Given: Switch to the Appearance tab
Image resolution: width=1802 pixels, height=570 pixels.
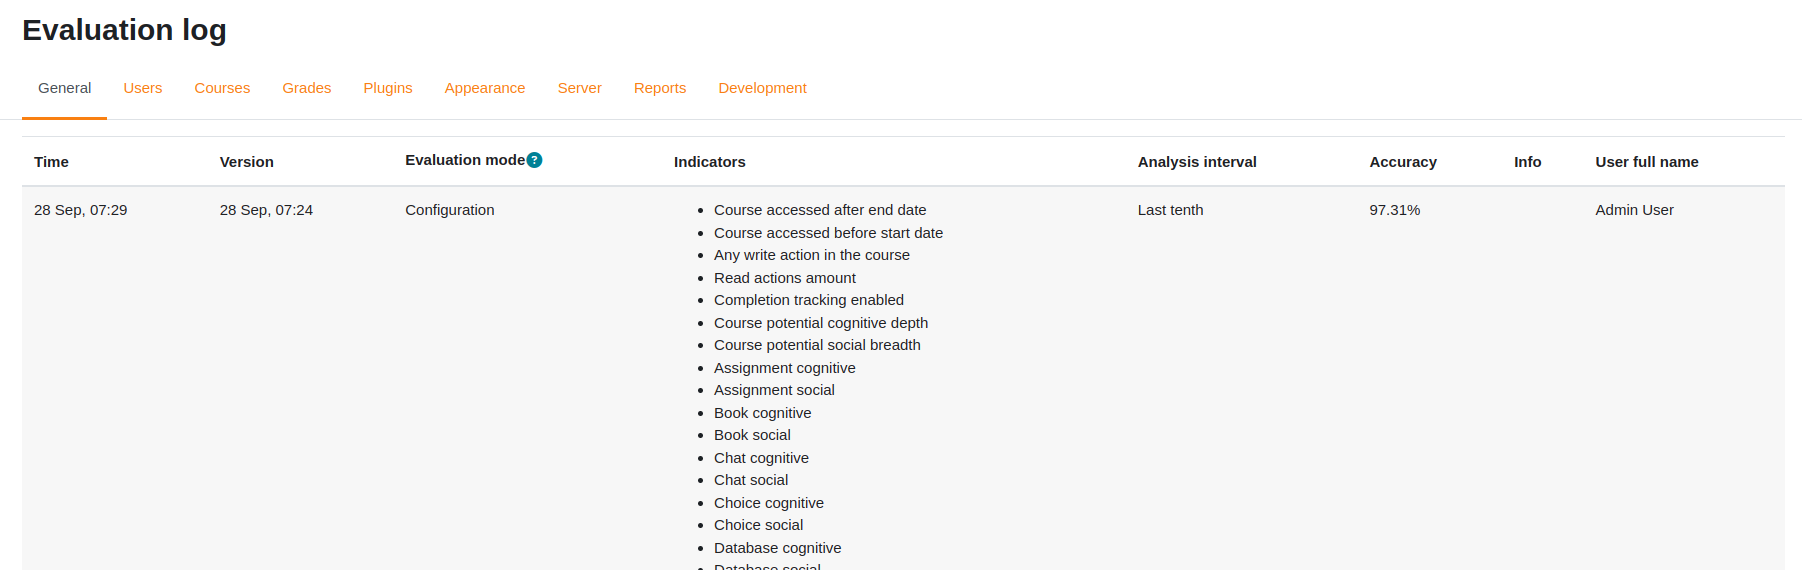Looking at the screenshot, I should click(x=485, y=88).
